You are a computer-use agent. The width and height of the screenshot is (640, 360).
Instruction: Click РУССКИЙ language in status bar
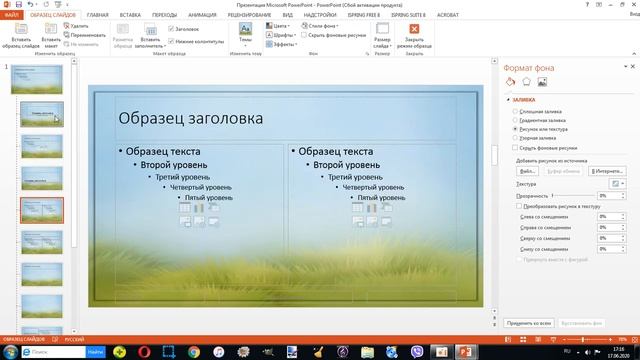74,340
